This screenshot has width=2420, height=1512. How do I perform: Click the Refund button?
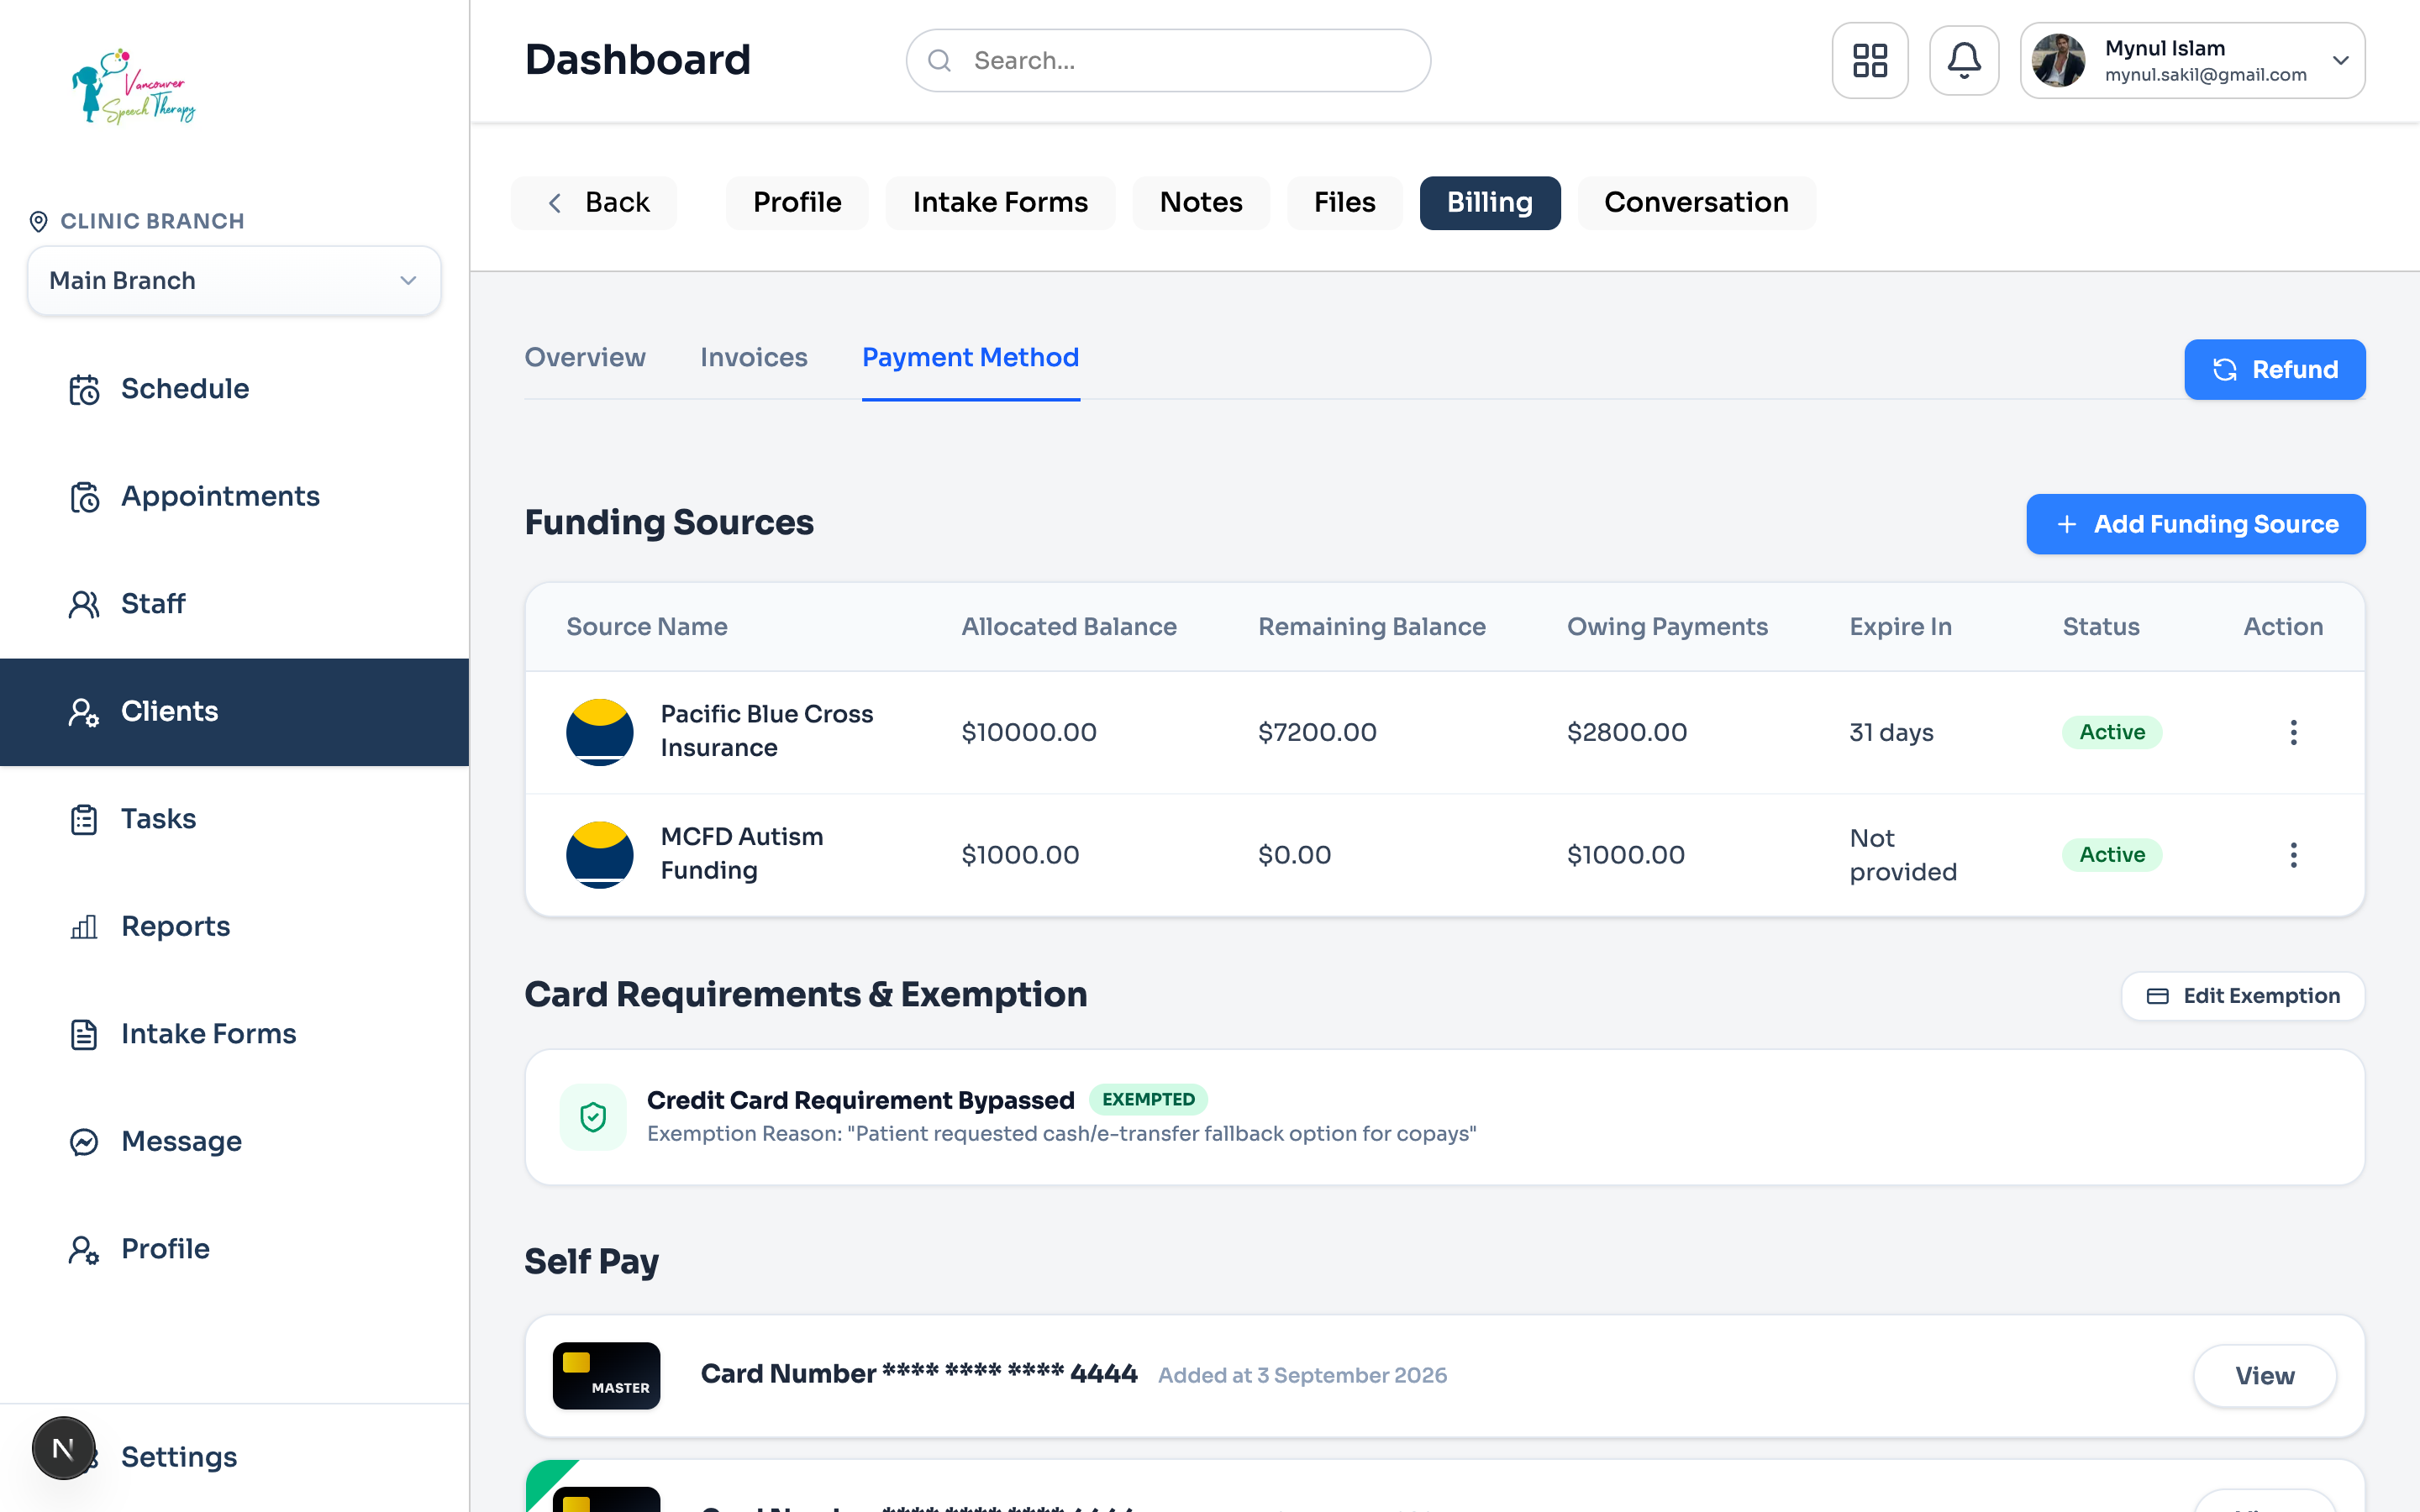[x=2274, y=370]
